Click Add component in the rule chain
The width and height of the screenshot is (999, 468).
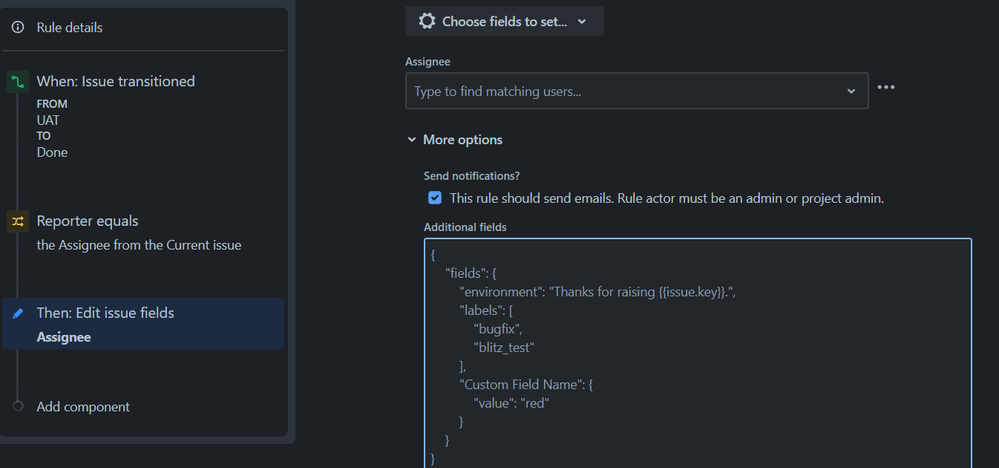click(83, 407)
